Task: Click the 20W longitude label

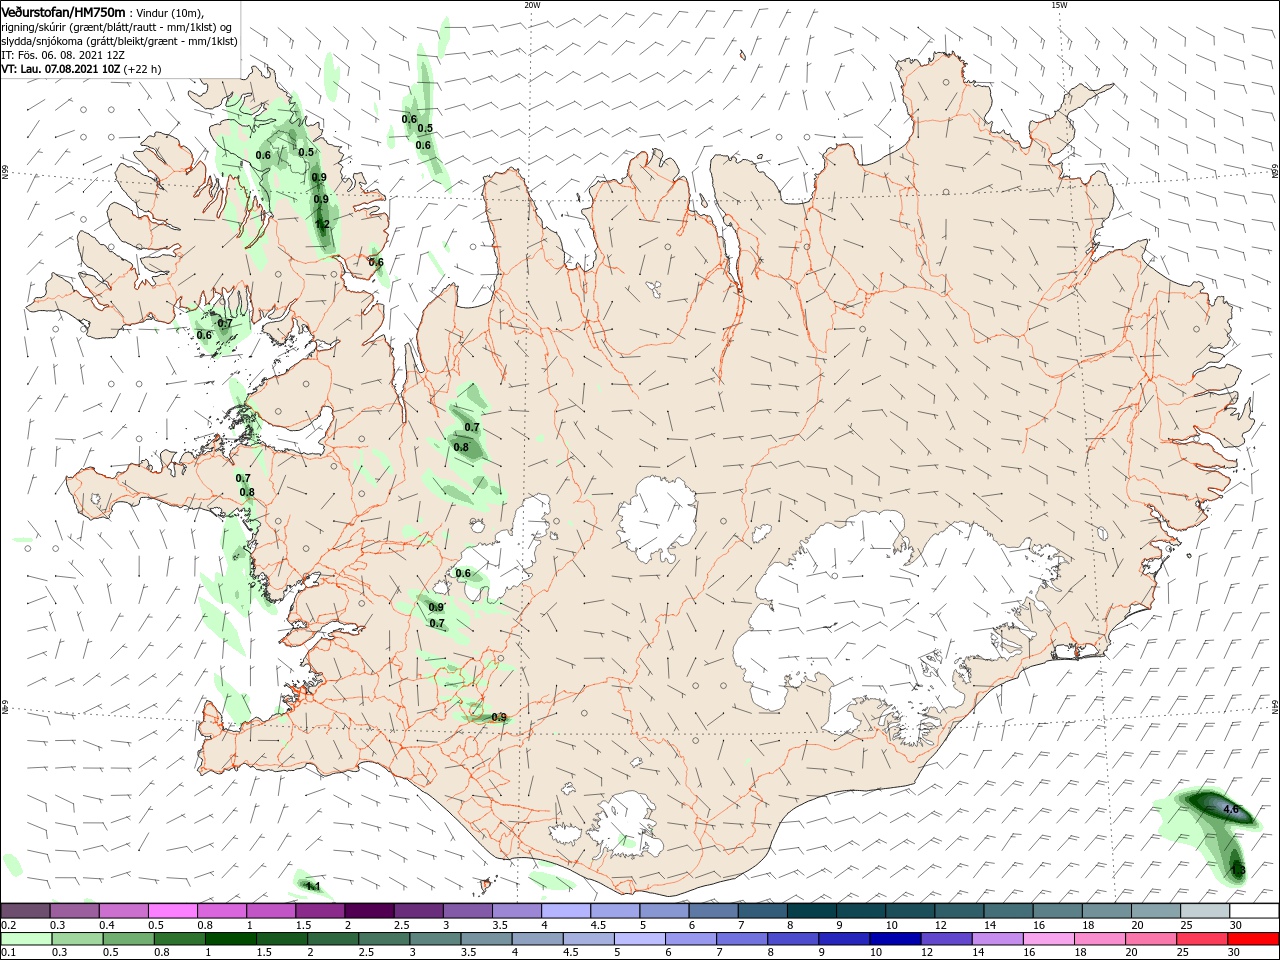Action: [x=532, y=5]
